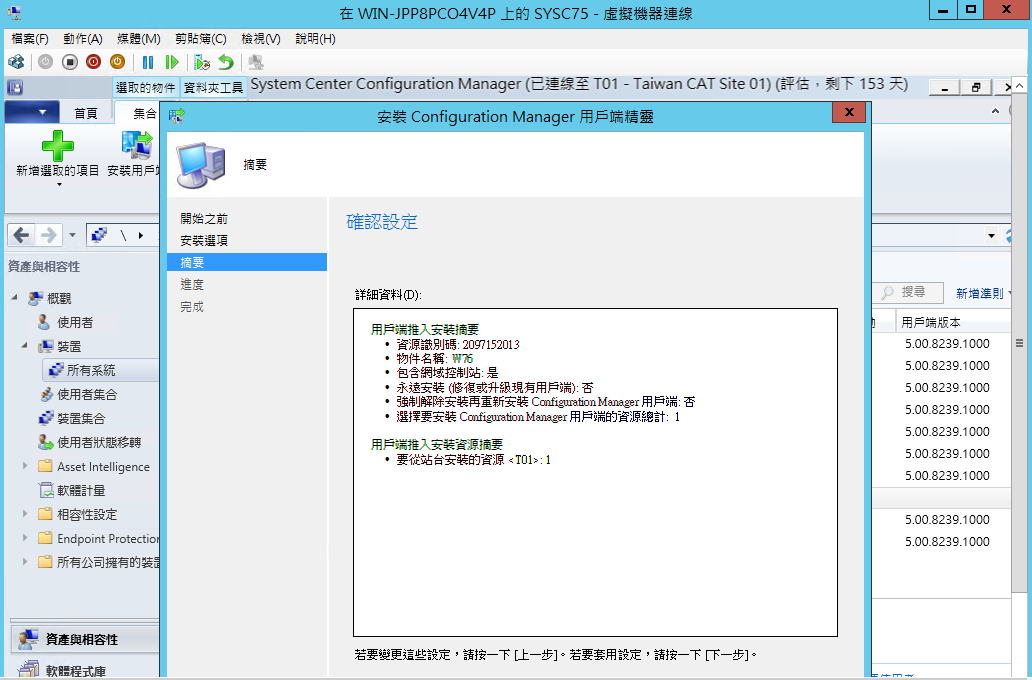This screenshot has width=1032, height=680.
Task: Expand the Asset Intelligence folder
Action: [x=26, y=467]
